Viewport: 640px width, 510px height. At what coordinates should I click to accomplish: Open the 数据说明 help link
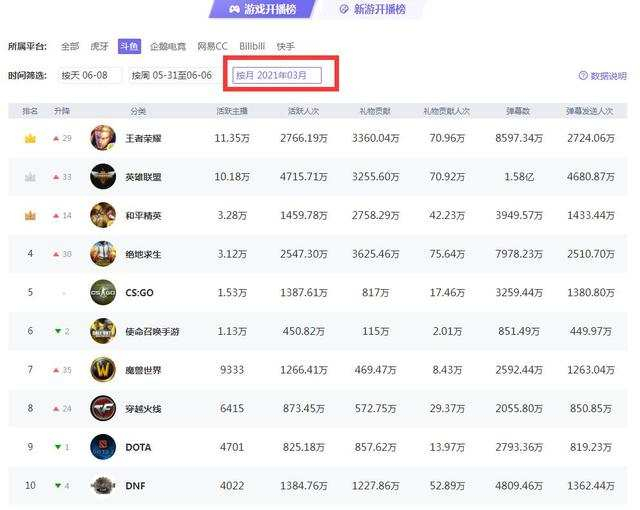(x=602, y=76)
